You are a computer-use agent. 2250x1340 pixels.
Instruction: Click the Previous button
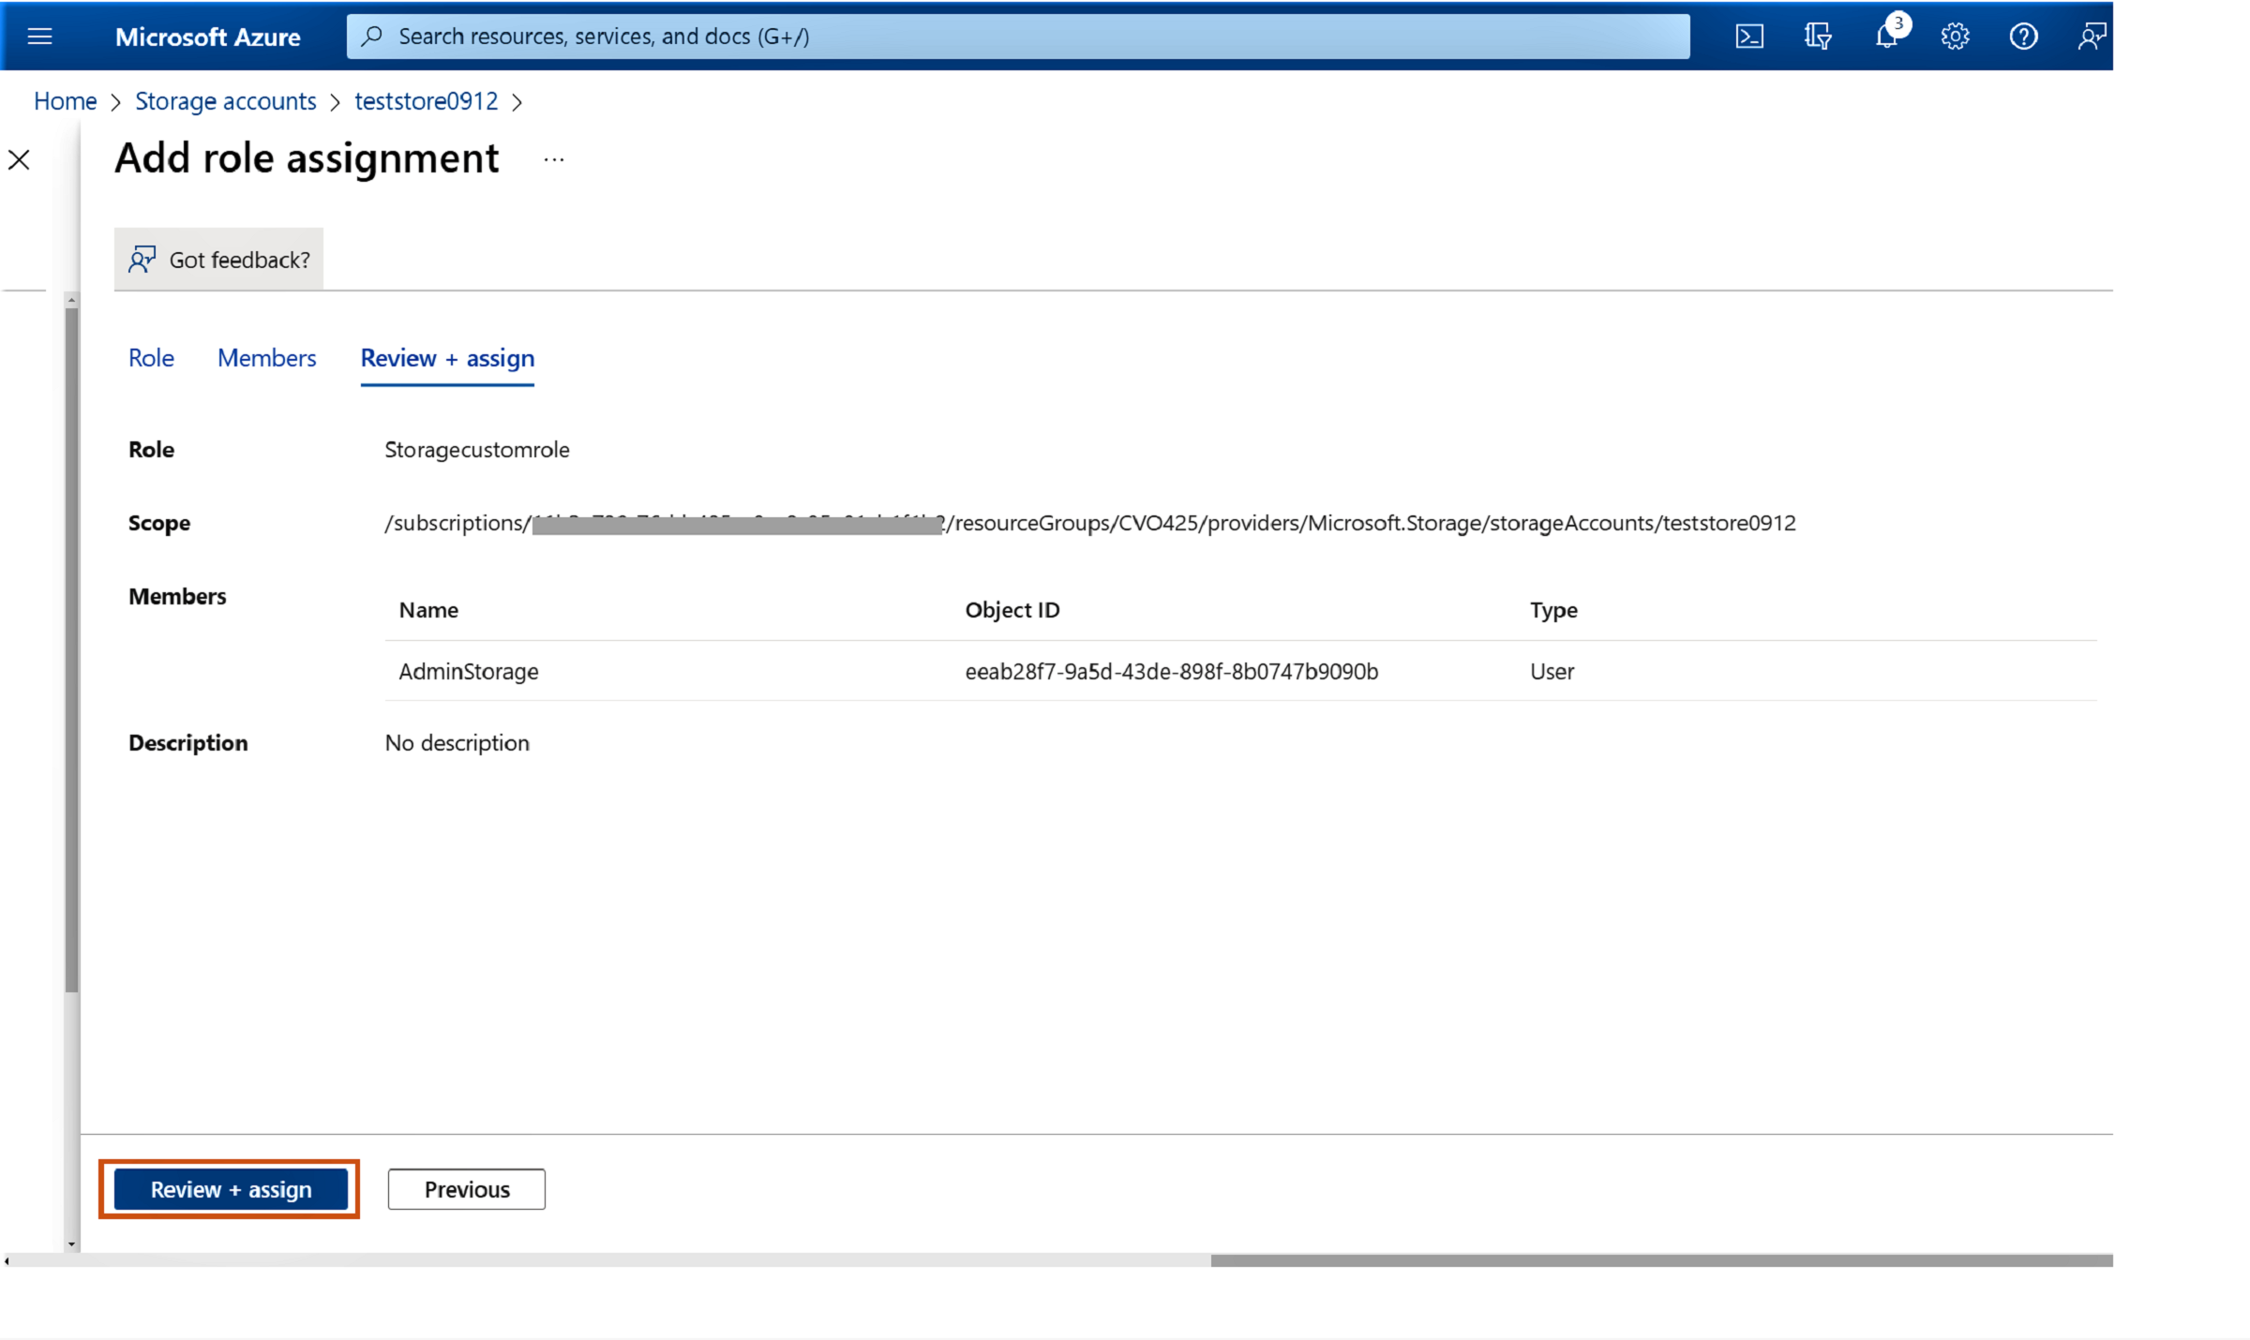coord(466,1189)
